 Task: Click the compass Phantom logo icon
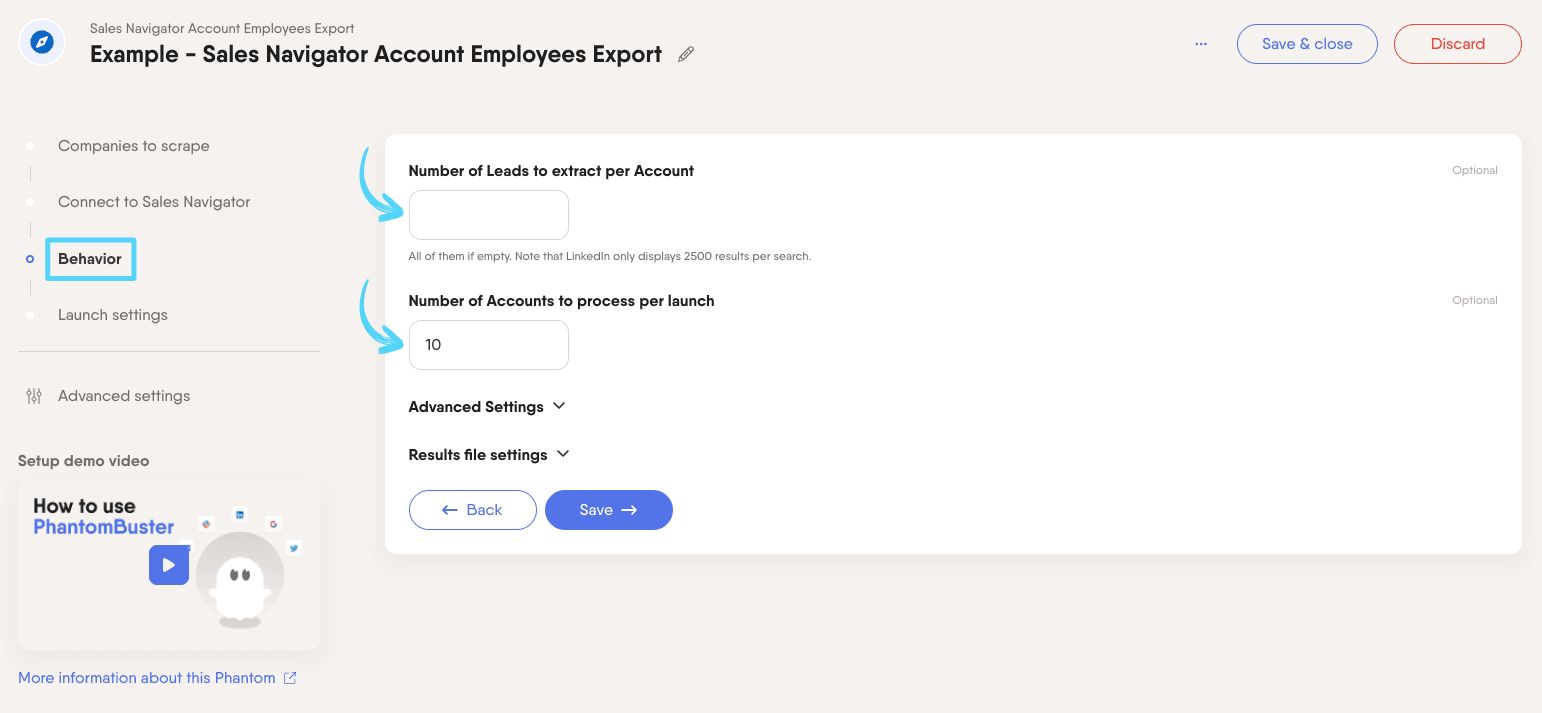coord(42,43)
